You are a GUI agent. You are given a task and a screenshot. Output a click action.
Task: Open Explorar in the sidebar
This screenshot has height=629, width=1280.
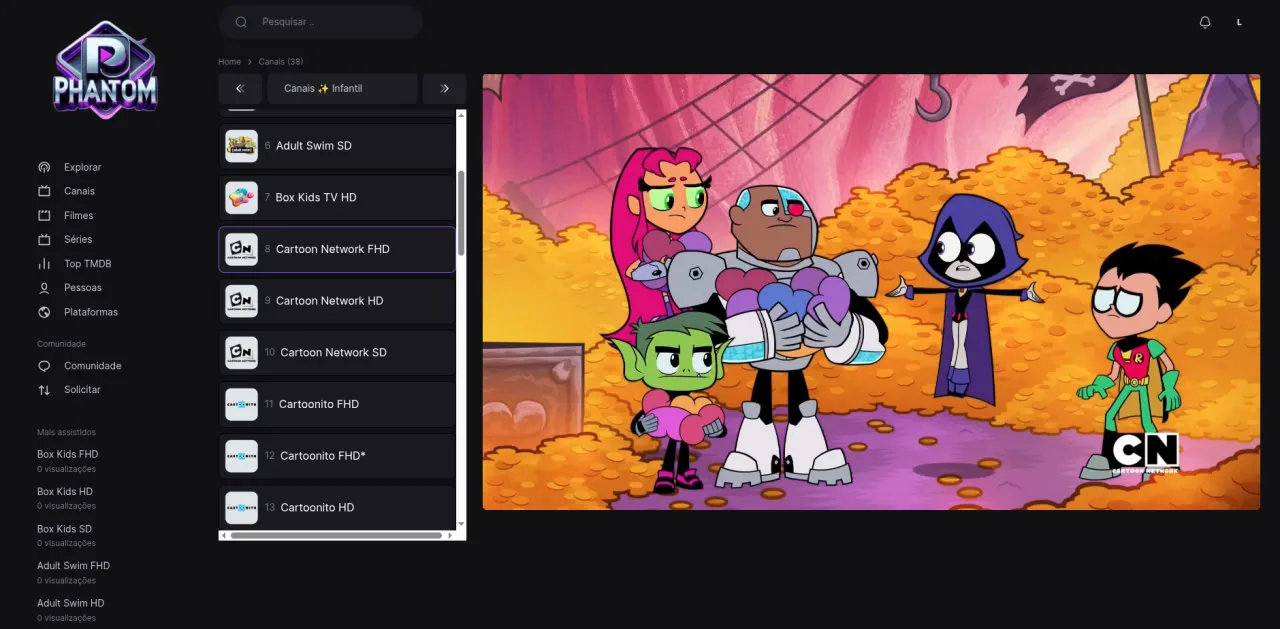(82, 167)
